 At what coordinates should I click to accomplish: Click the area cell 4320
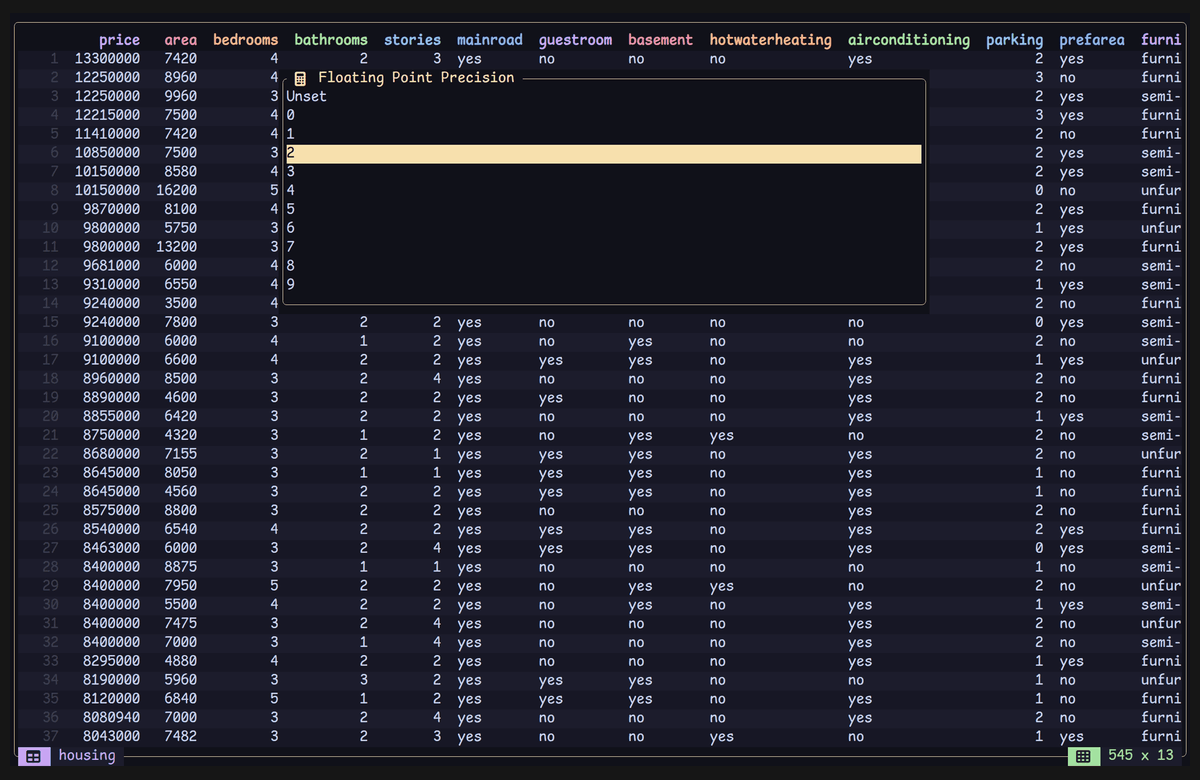[181, 436]
